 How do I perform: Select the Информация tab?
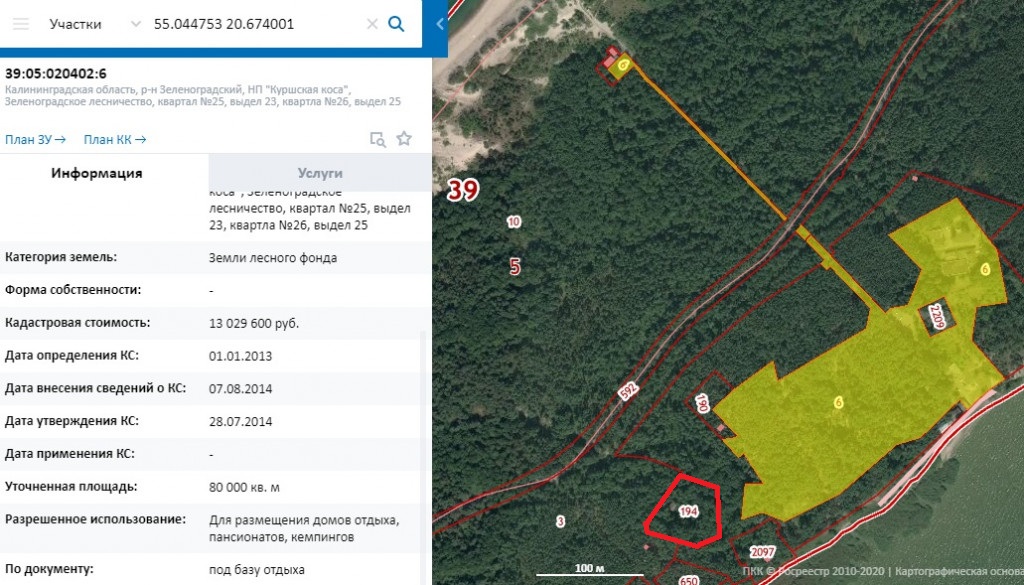[x=97, y=173]
